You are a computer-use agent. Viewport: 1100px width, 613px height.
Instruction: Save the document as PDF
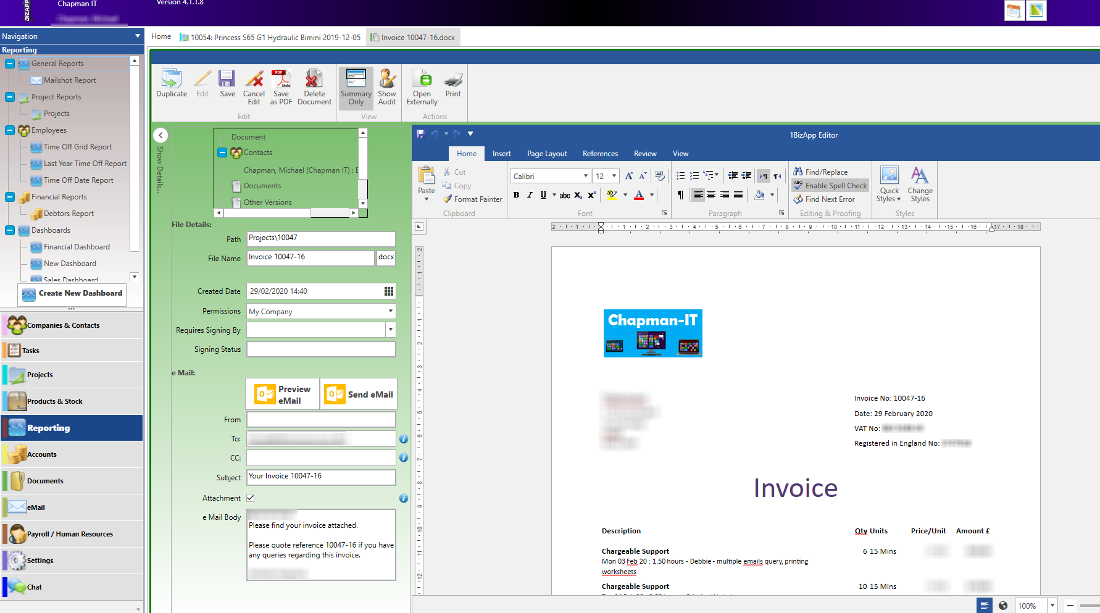point(281,85)
